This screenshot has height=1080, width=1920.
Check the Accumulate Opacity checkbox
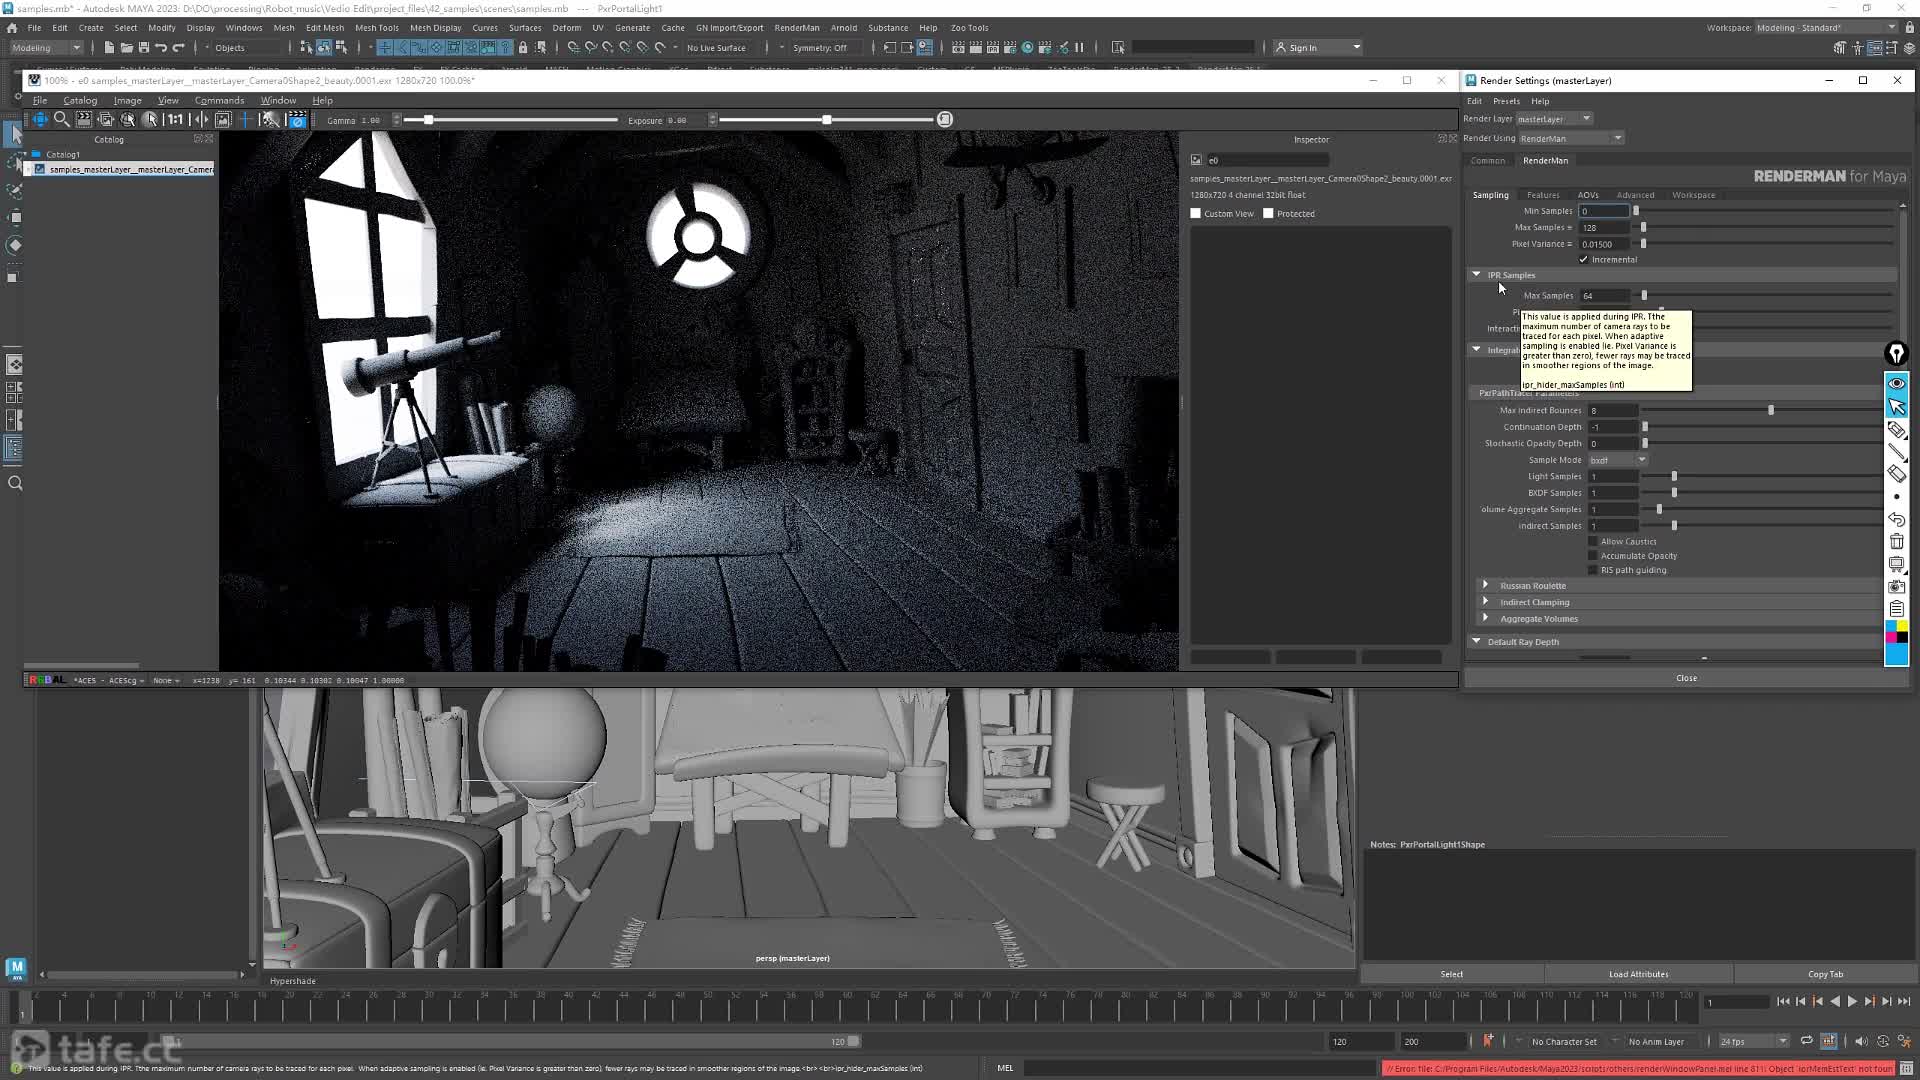click(1593, 556)
